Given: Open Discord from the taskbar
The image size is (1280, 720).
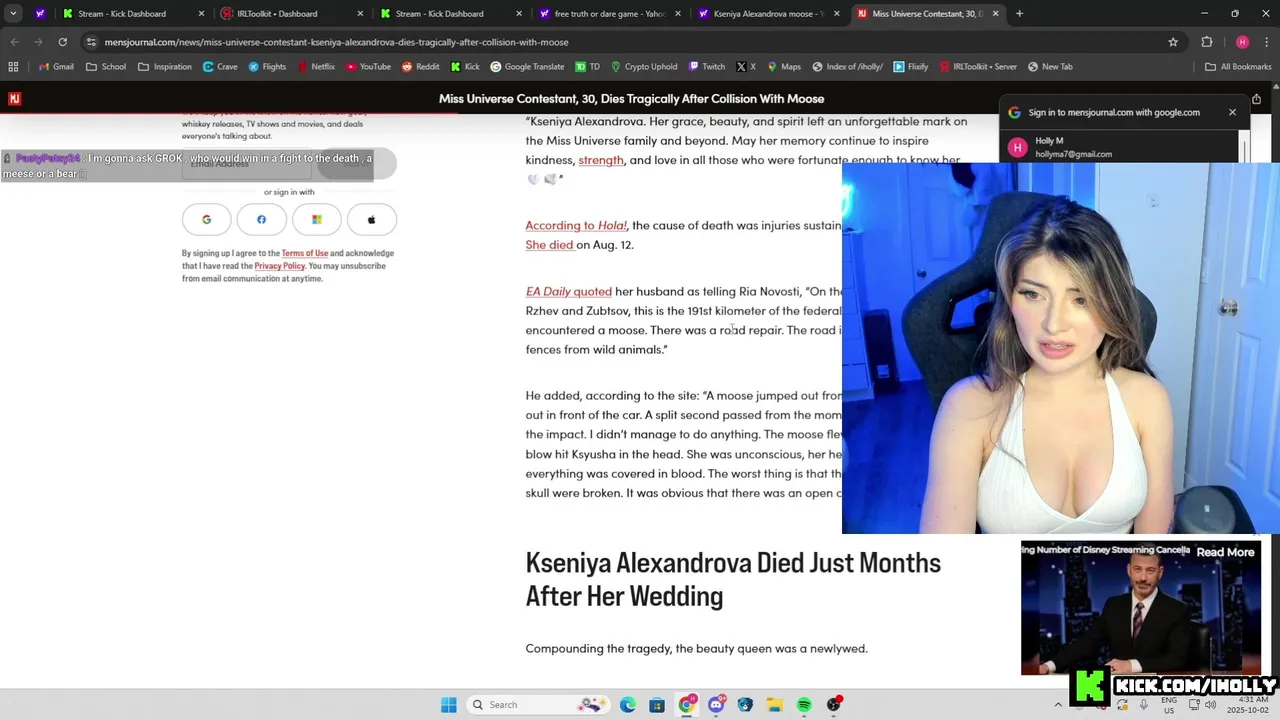Looking at the screenshot, I should coord(716,705).
